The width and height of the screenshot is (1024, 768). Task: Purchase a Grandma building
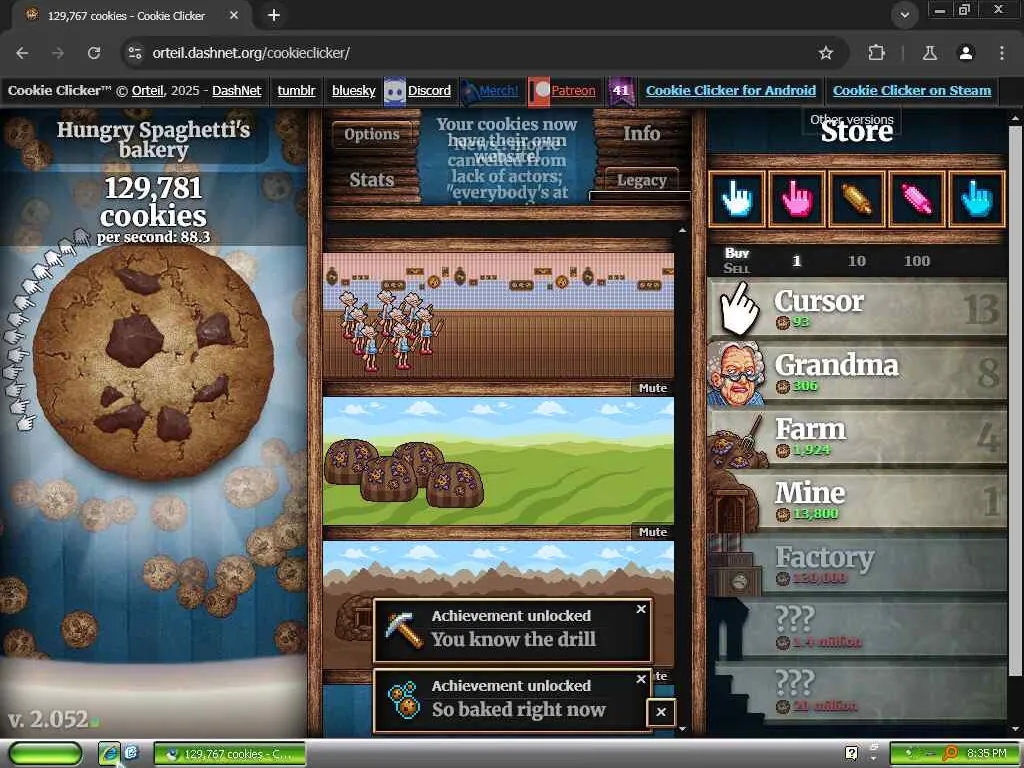point(857,372)
